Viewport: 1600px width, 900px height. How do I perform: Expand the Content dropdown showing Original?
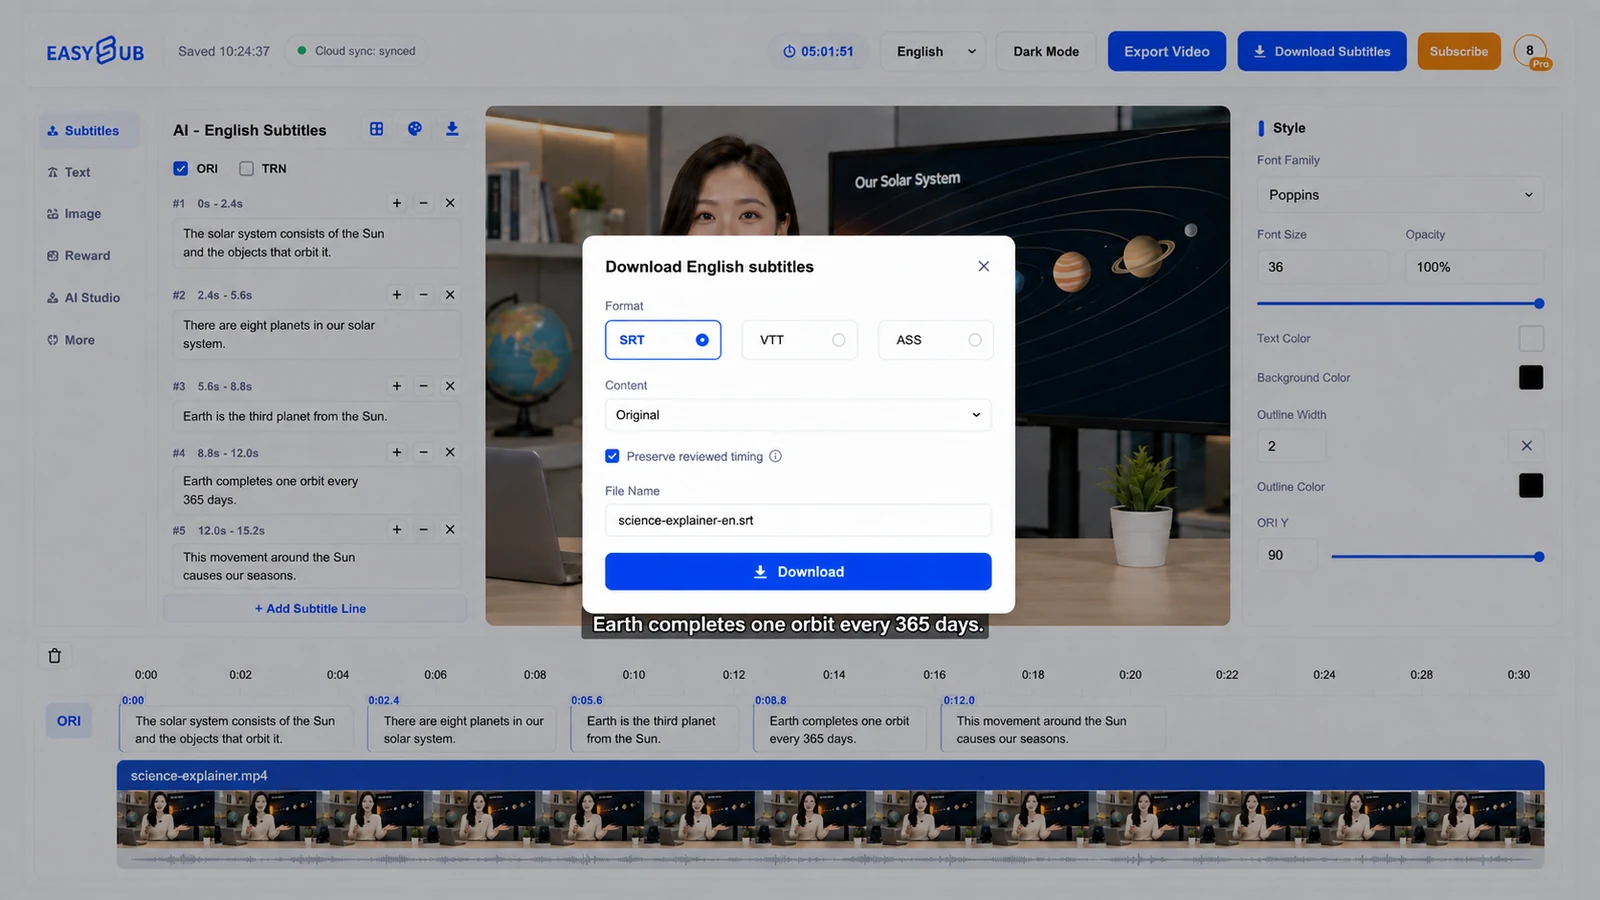798,415
